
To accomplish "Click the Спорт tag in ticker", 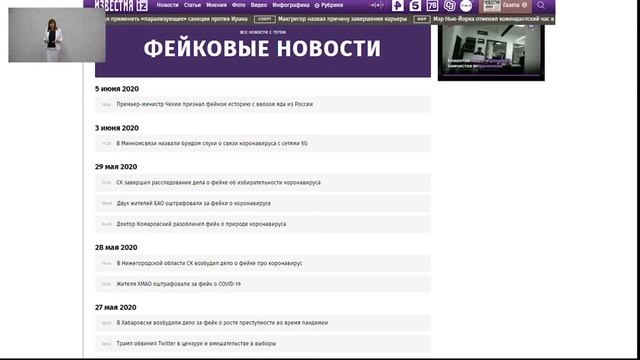I will pyautogui.click(x=264, y=19).
